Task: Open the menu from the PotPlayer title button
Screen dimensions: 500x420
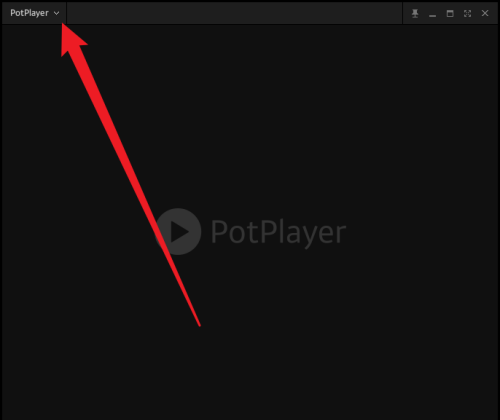Action: [34, 13]
